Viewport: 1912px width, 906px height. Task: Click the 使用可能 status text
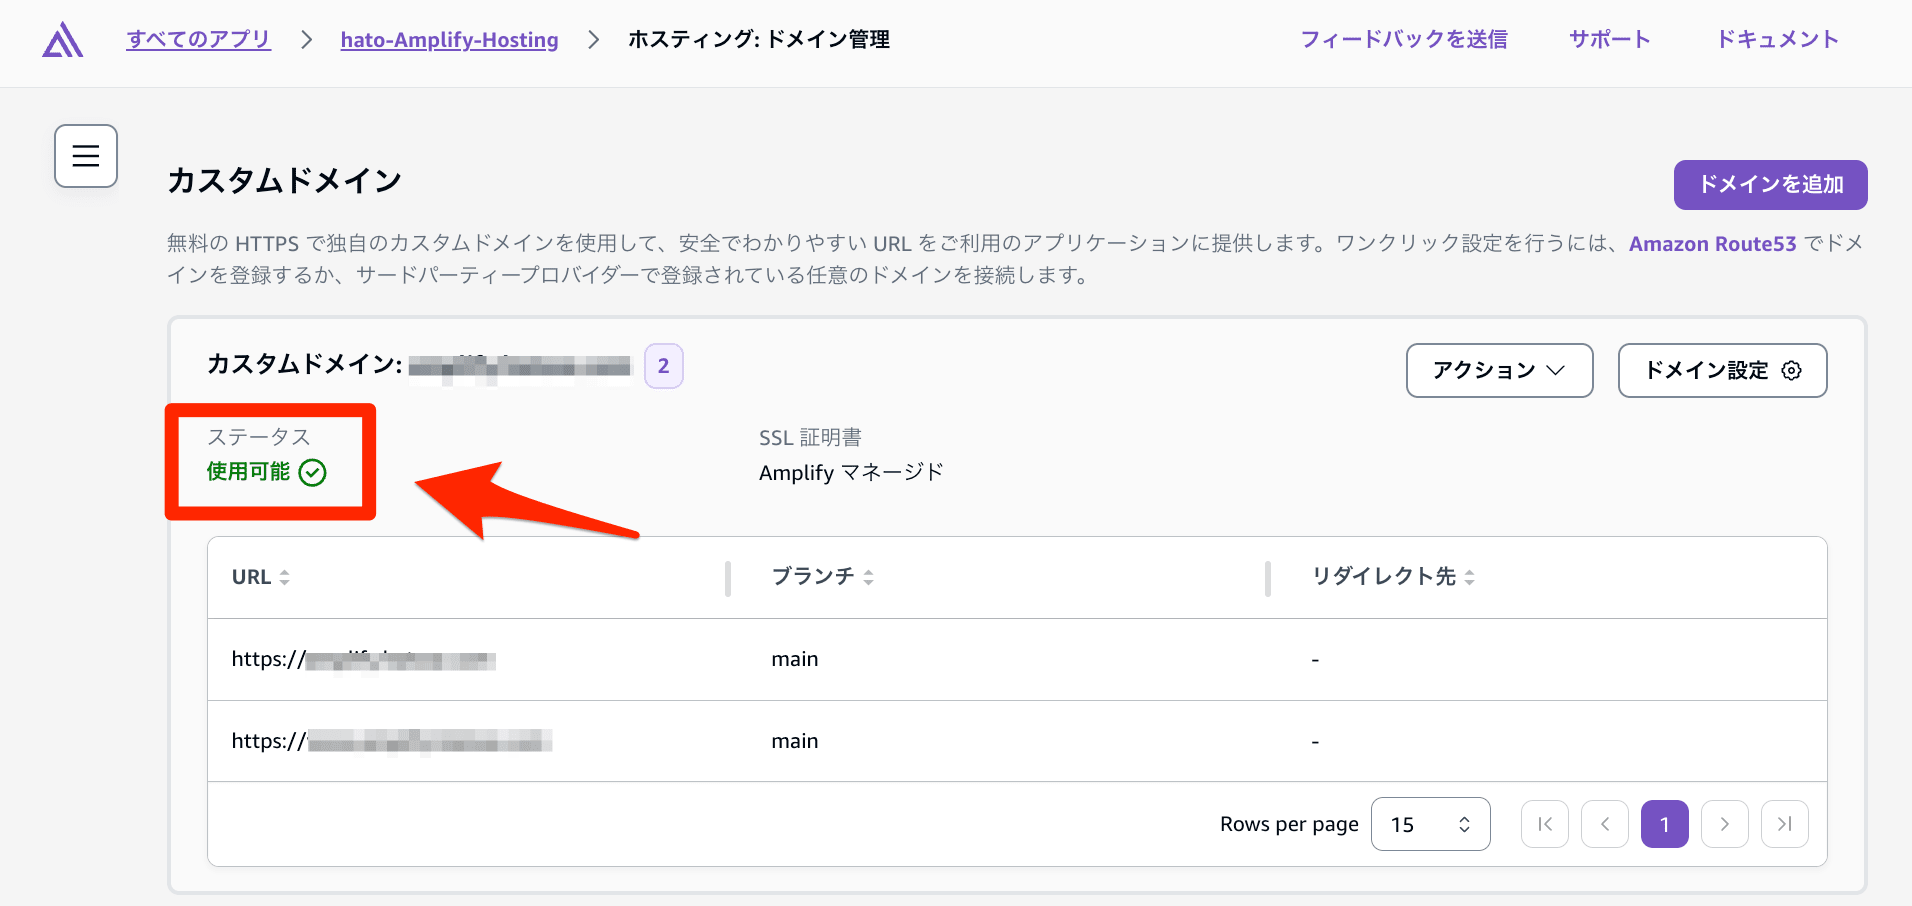click(x=248, y=472)
